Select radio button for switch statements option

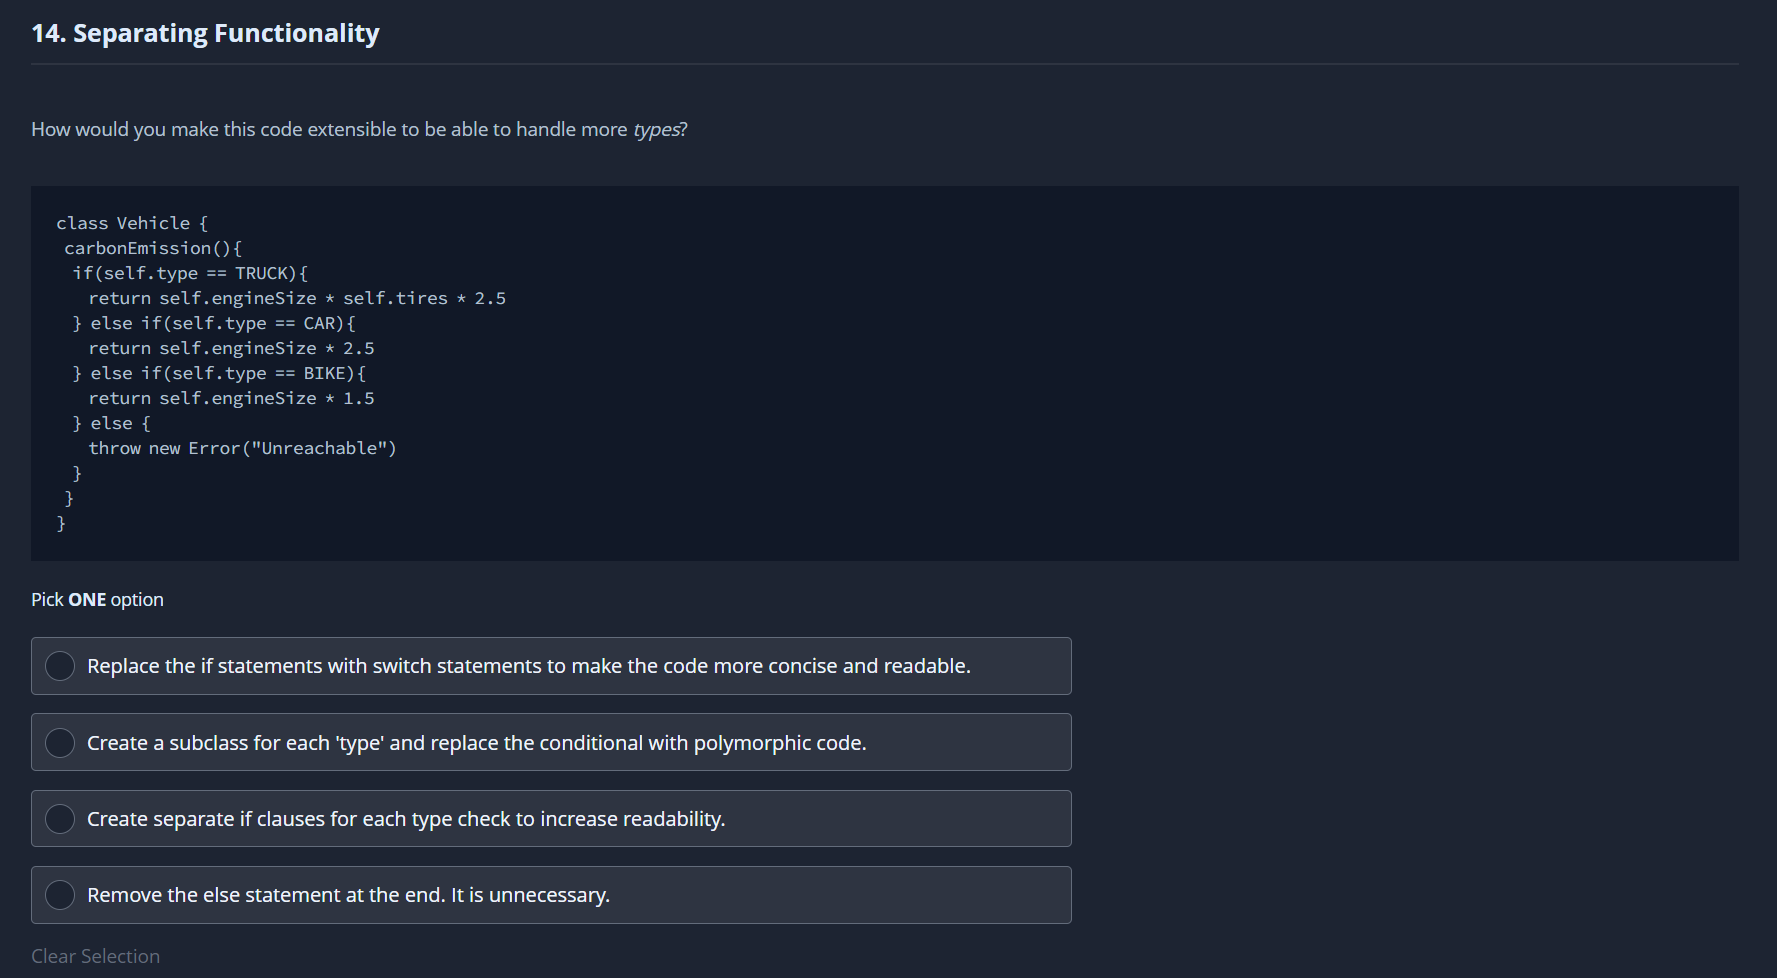click(x=60, y=666)
